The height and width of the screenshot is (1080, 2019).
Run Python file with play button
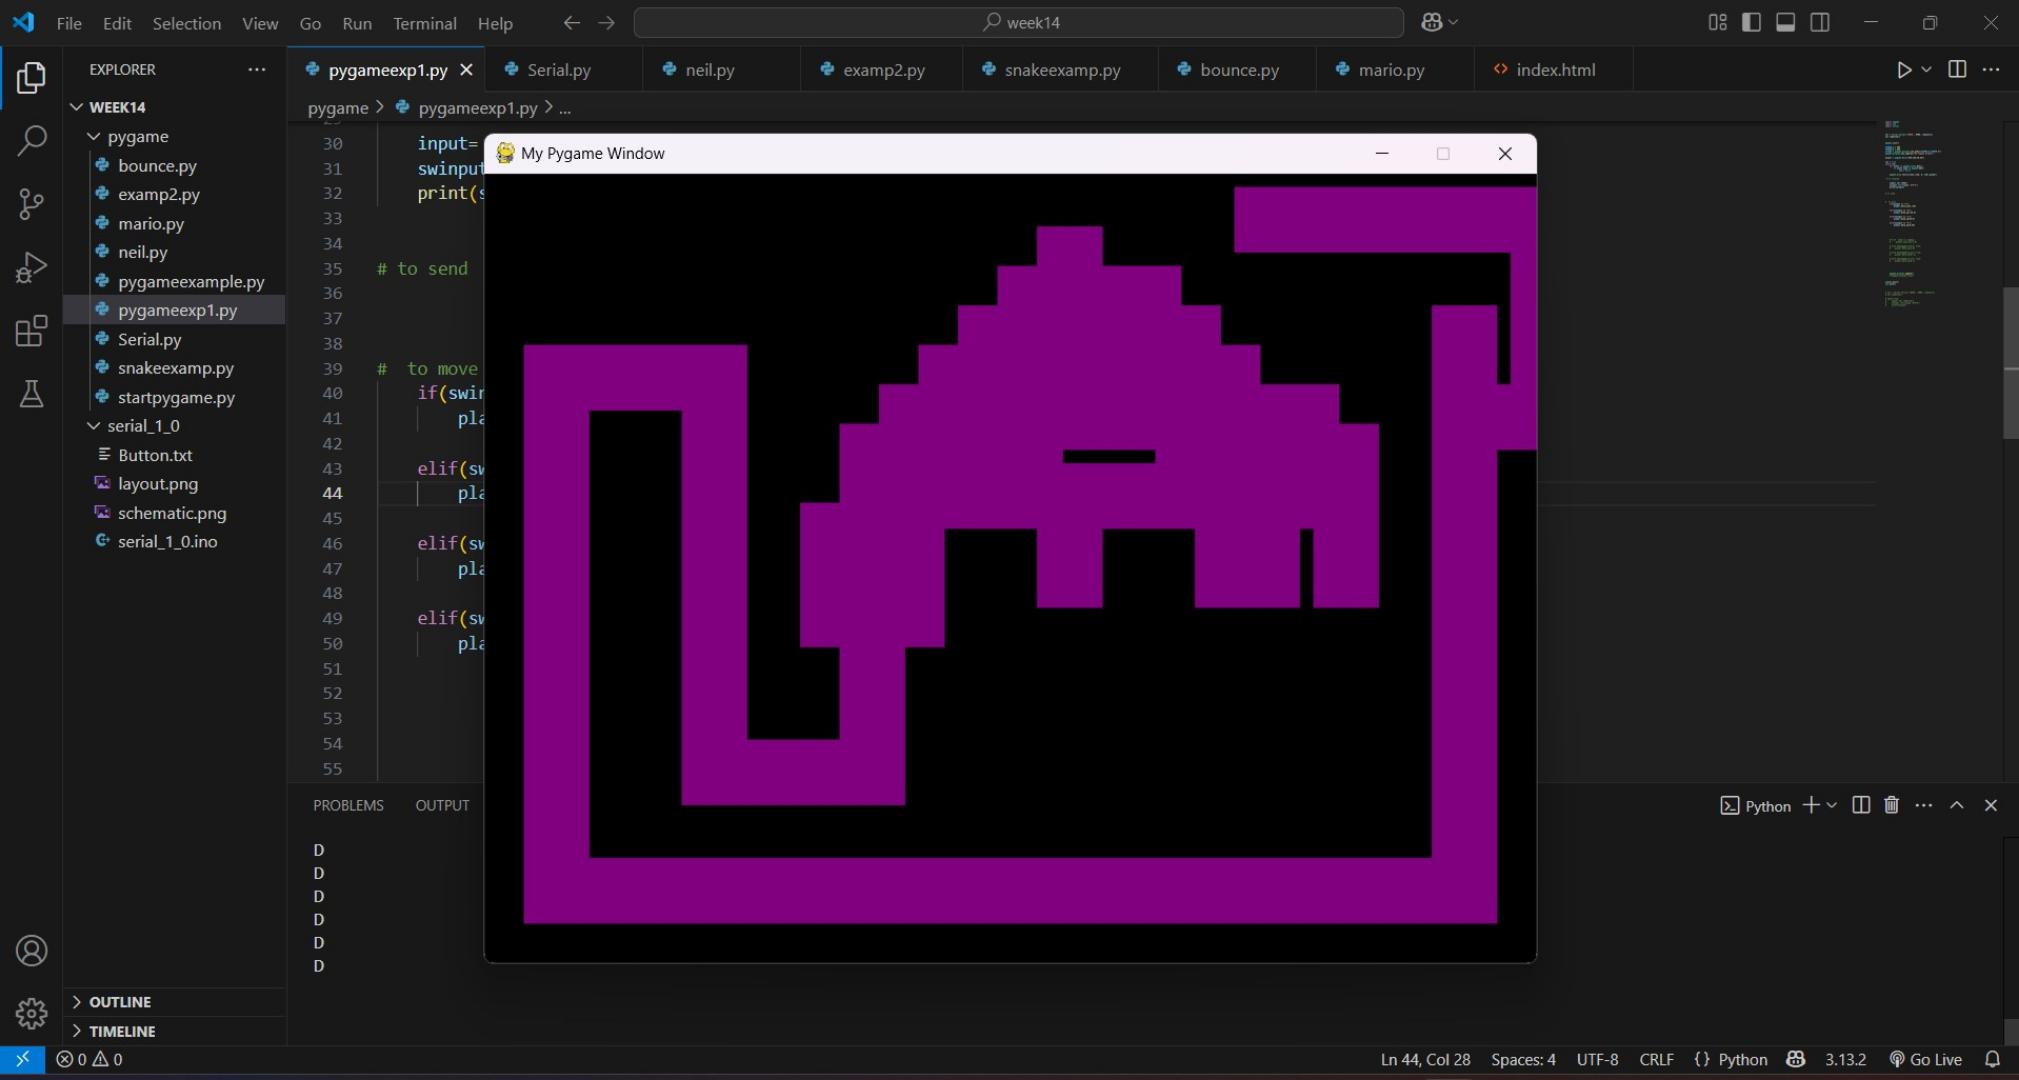pyautogui.click(x=1903, y=69)
